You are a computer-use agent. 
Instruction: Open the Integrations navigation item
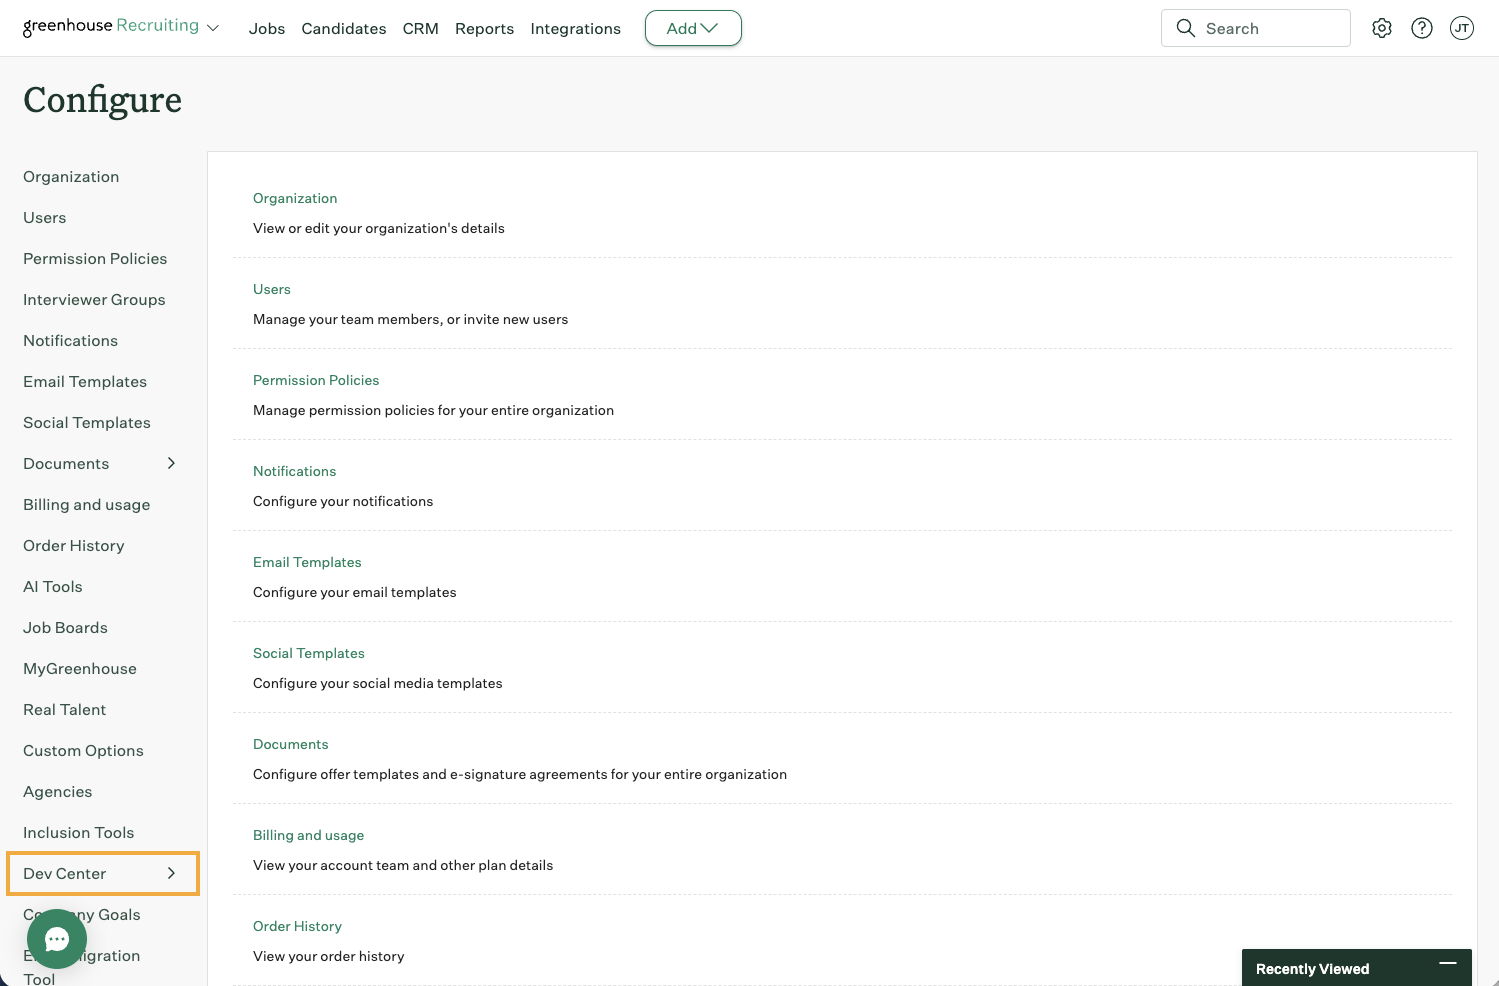point(575,29)
